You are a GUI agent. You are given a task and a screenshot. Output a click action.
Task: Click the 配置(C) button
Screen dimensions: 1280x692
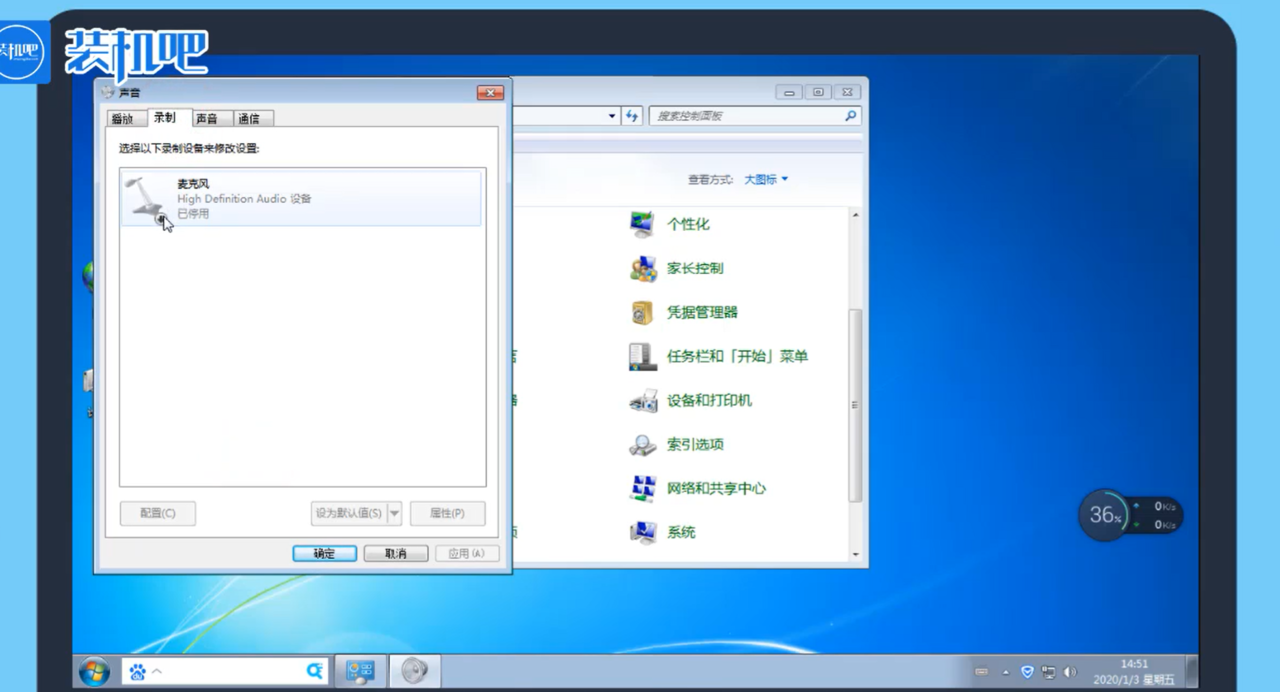[158, 514]
